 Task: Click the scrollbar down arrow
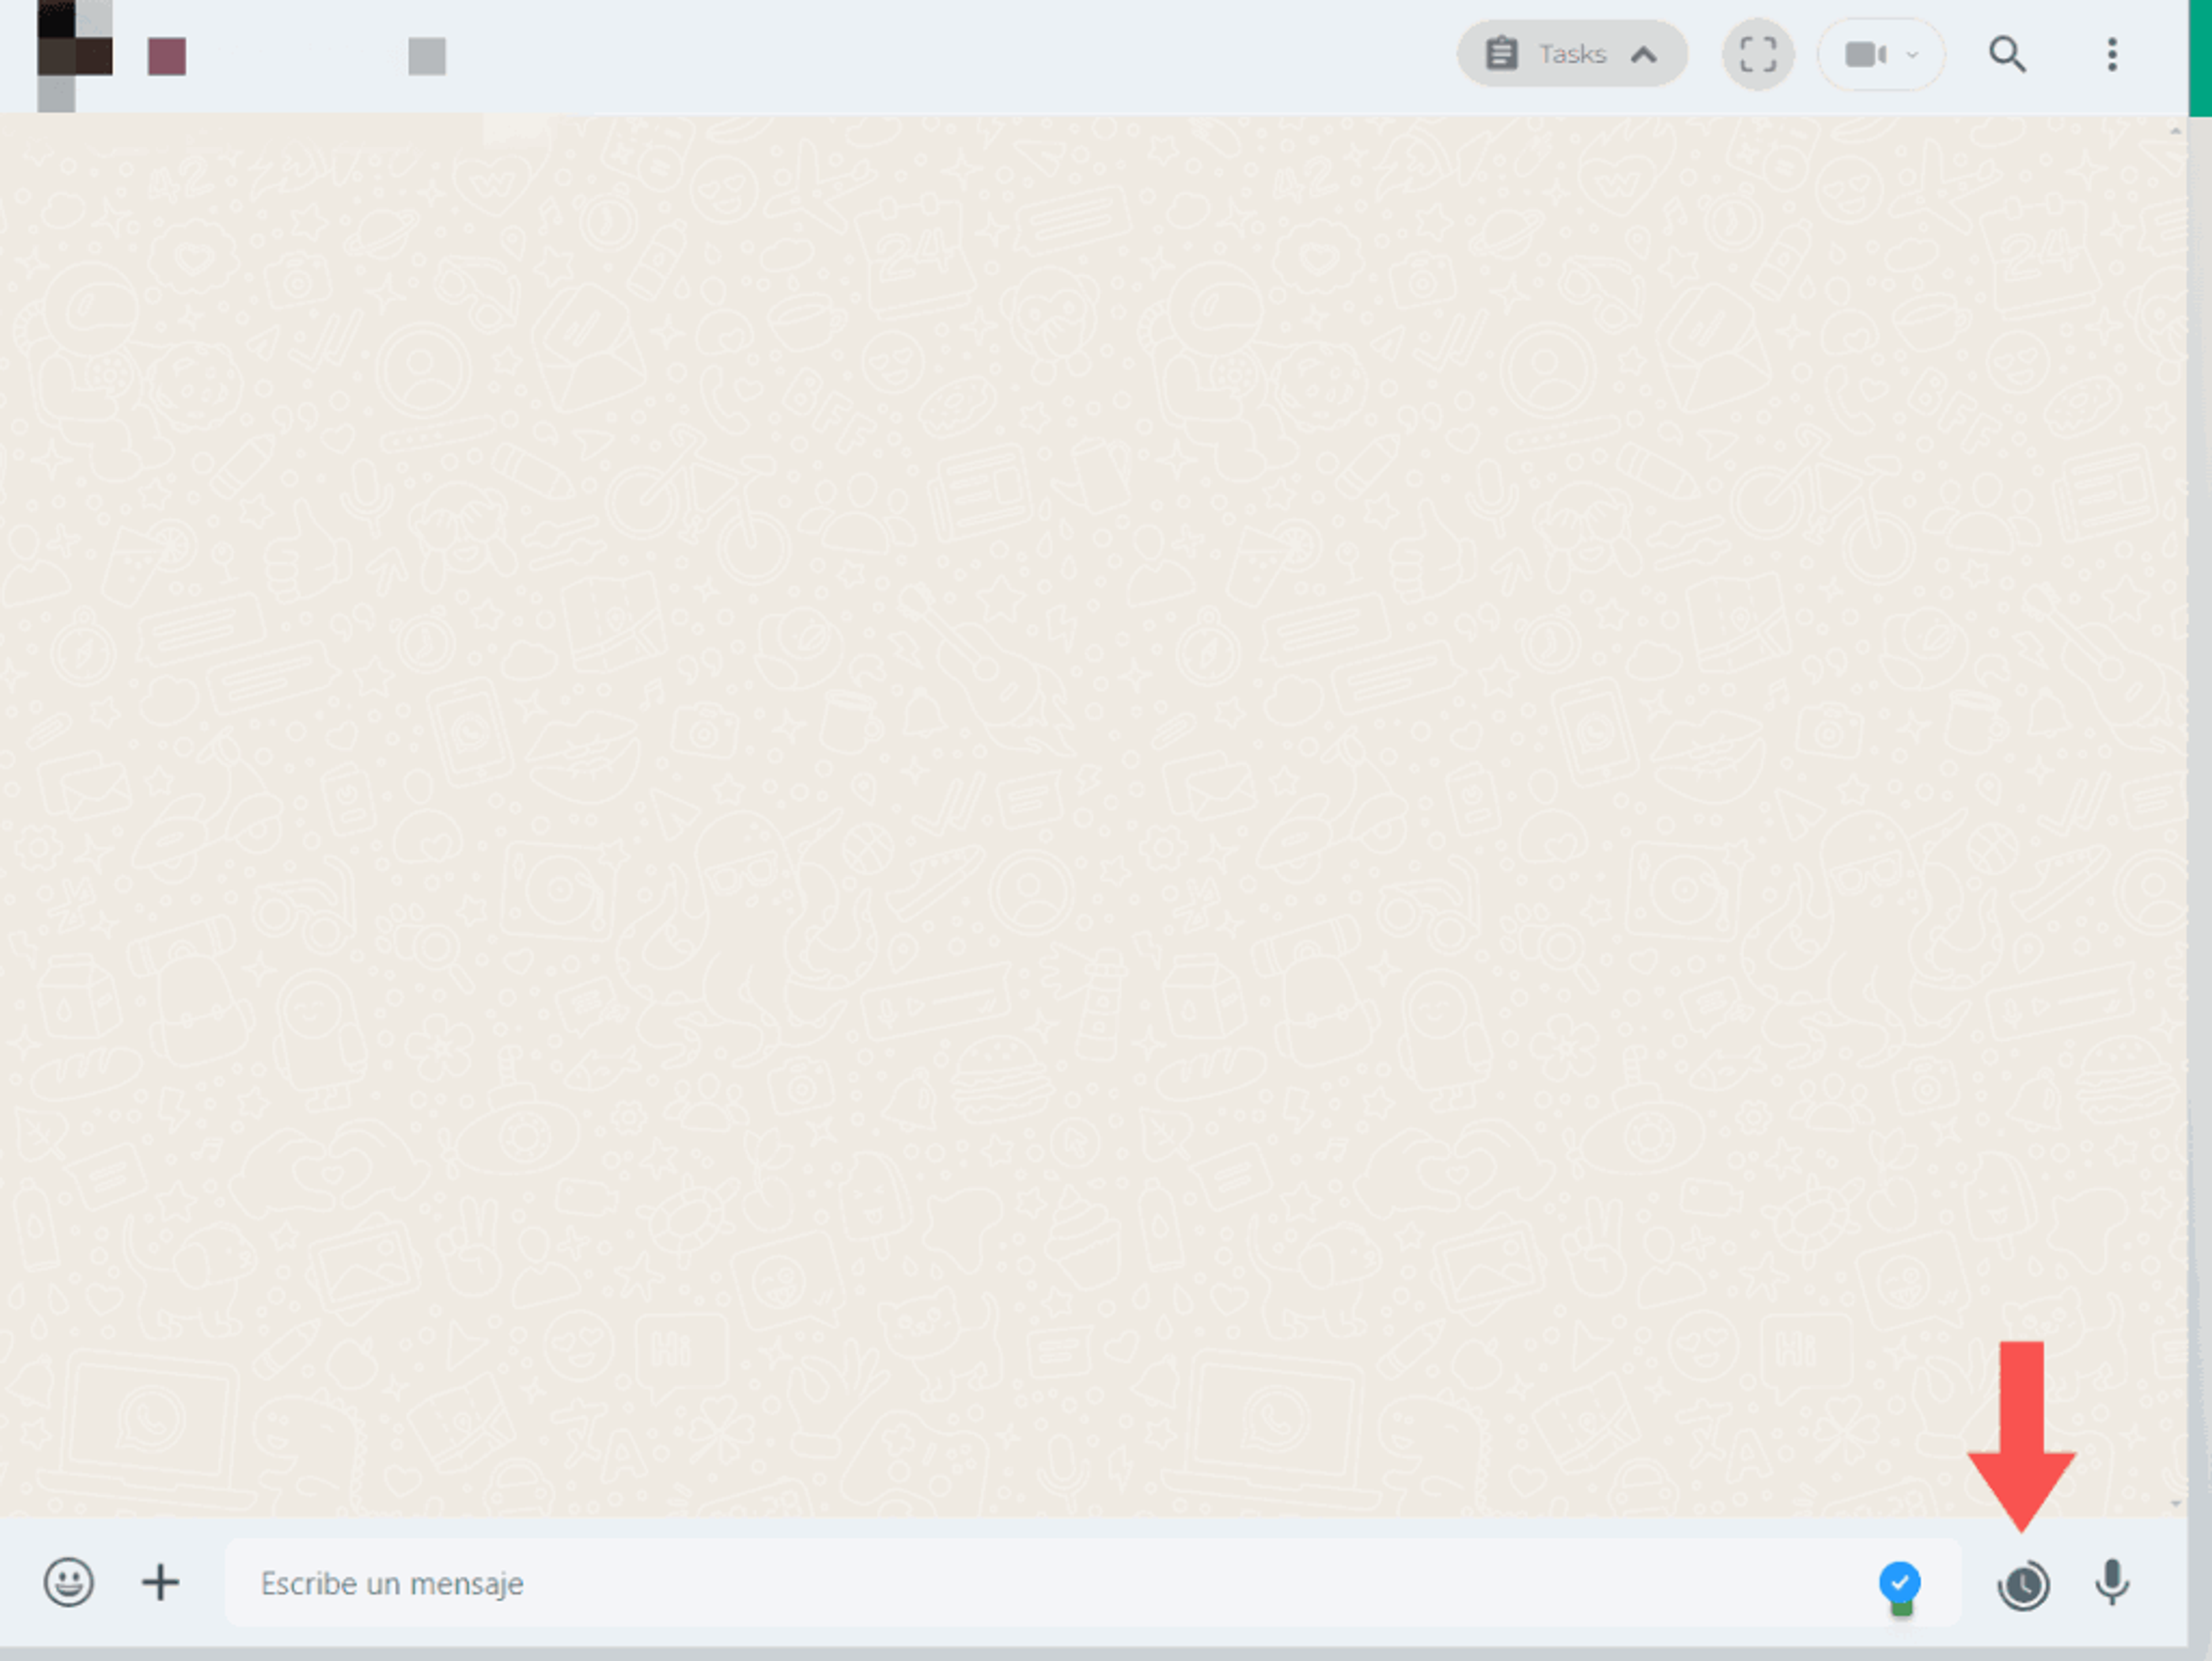pyautogui.click(x=2176, y=1503)
